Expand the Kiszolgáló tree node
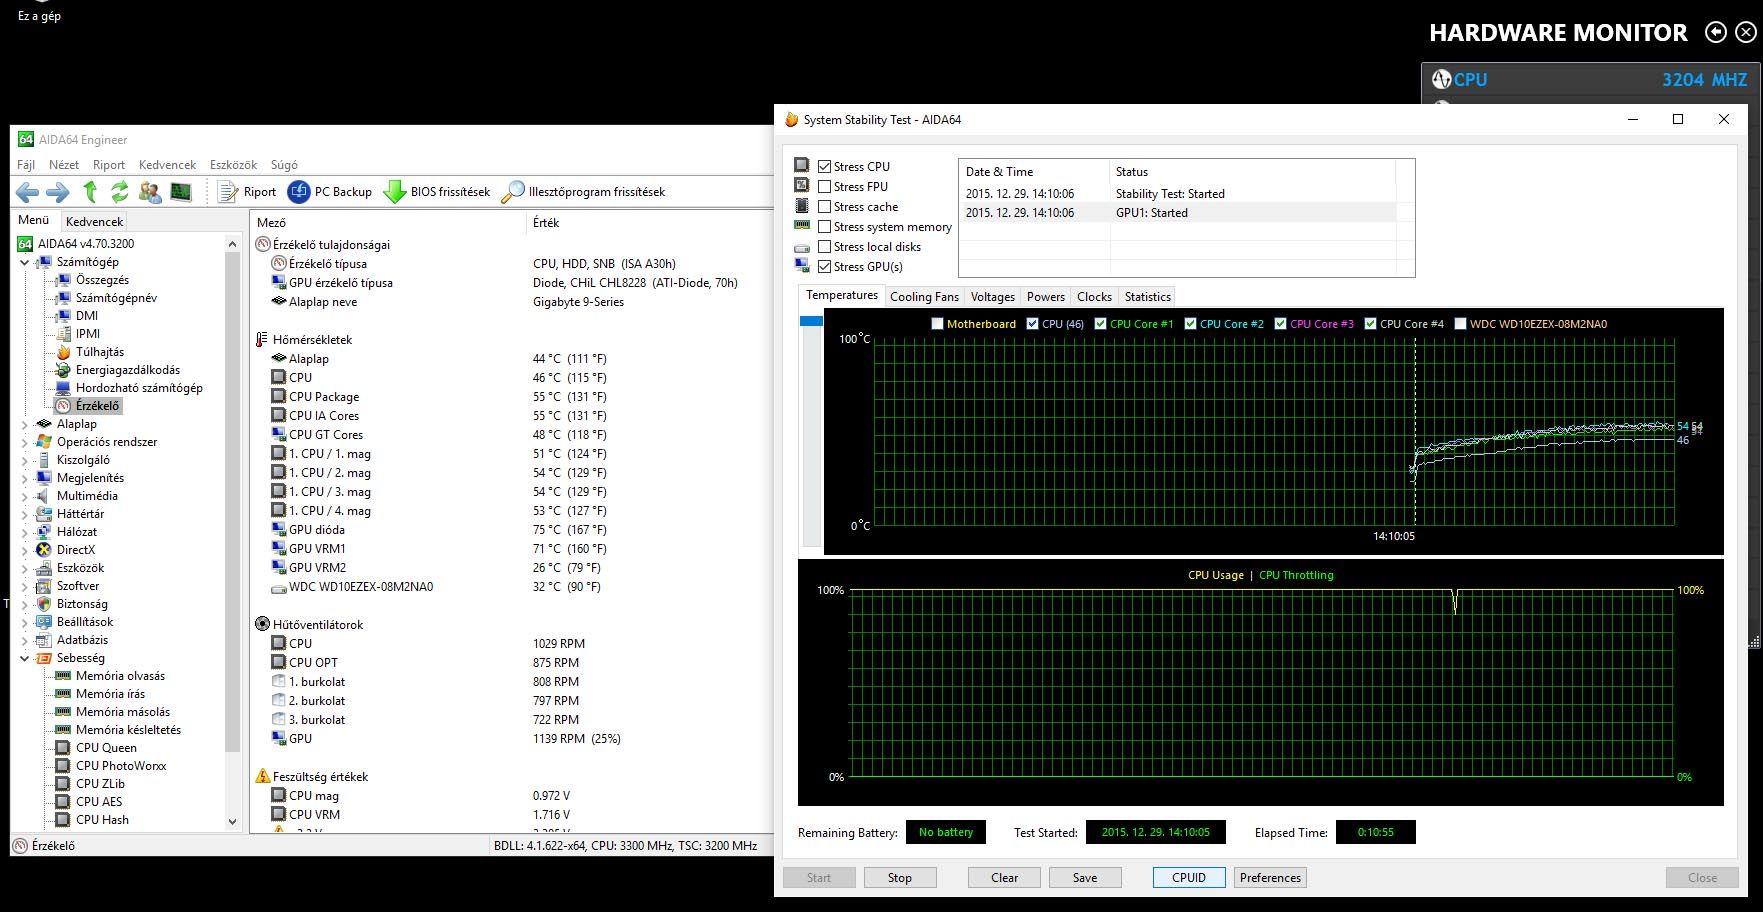The height and width of the screenshot is (912, 1763). click(25, 460)
